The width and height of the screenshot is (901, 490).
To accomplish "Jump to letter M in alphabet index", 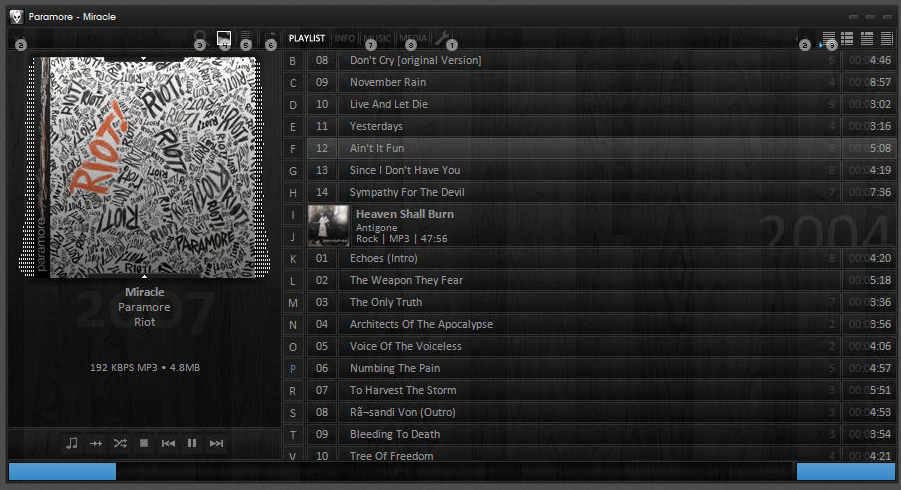I will (292, 303).
